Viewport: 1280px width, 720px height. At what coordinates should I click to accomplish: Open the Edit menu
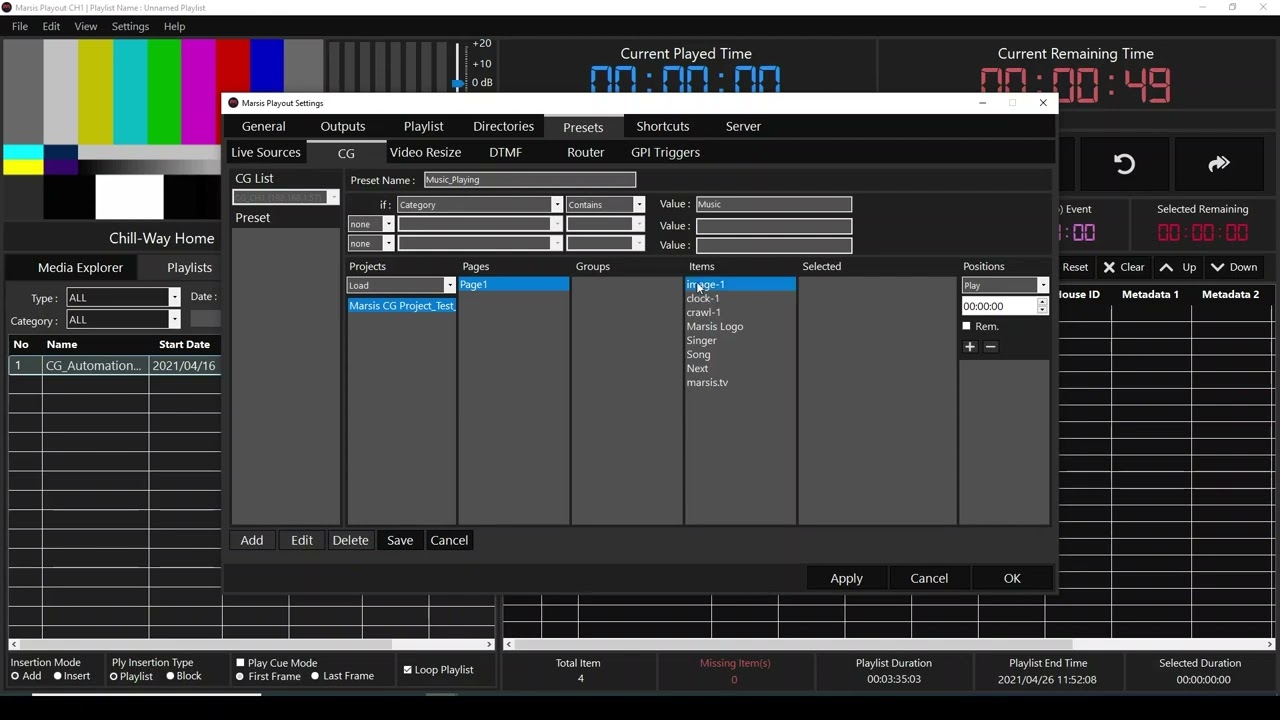tap(51, 26)
